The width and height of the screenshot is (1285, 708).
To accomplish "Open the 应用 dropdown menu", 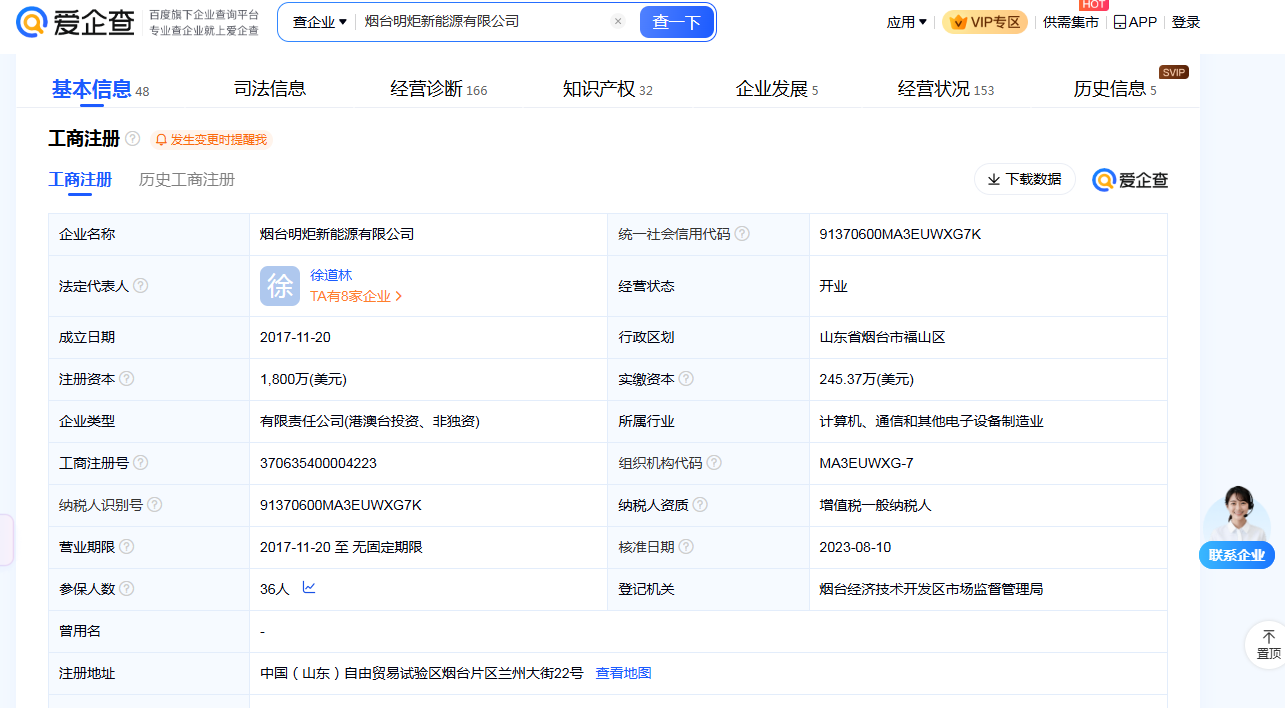I will 906,22.
